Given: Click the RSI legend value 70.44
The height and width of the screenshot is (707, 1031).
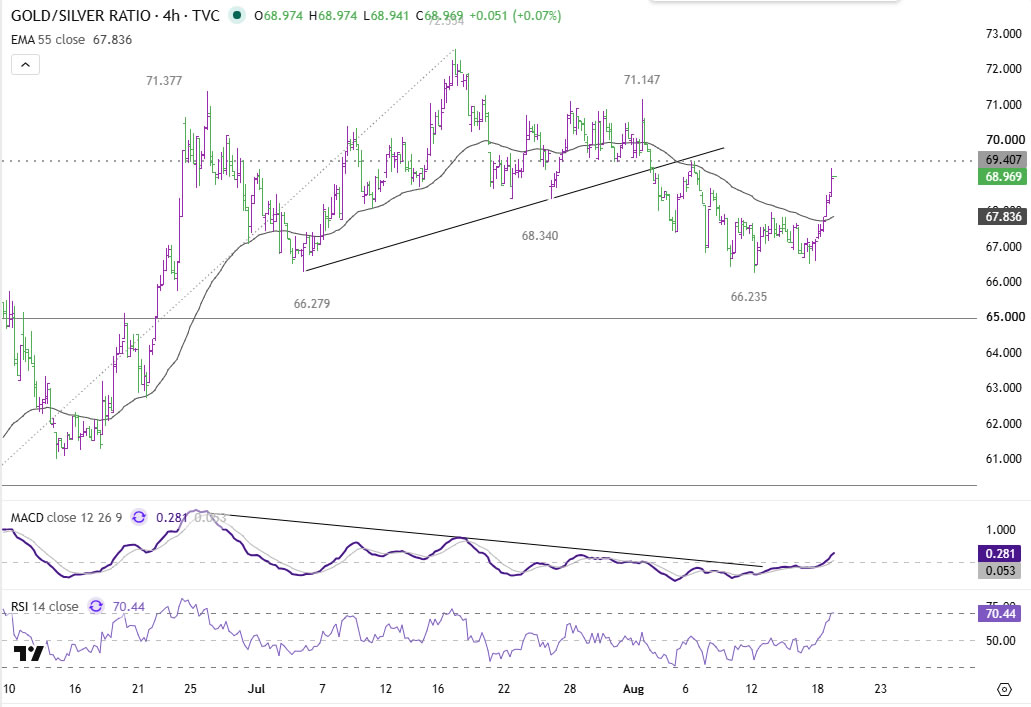Looking at the screenshot, I should click(x=129, y=606).
